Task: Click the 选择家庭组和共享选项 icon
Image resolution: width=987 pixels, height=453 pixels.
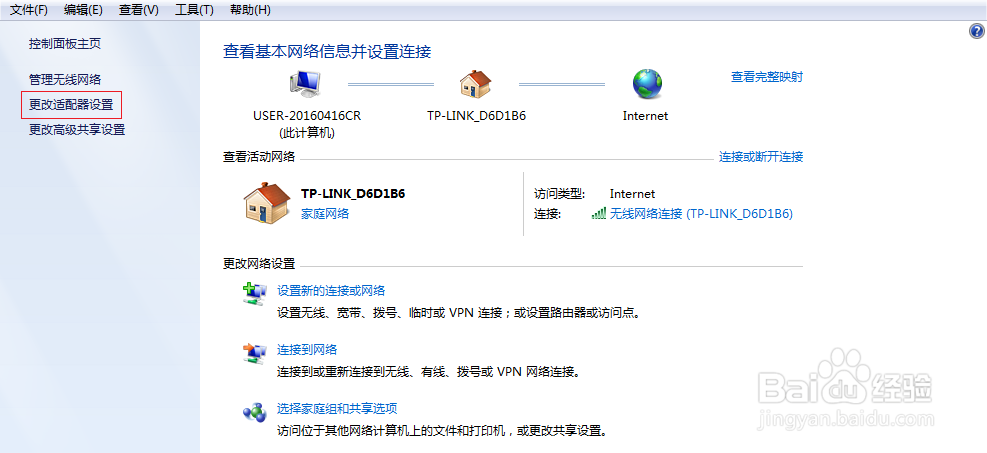Action: click(255, 412)
